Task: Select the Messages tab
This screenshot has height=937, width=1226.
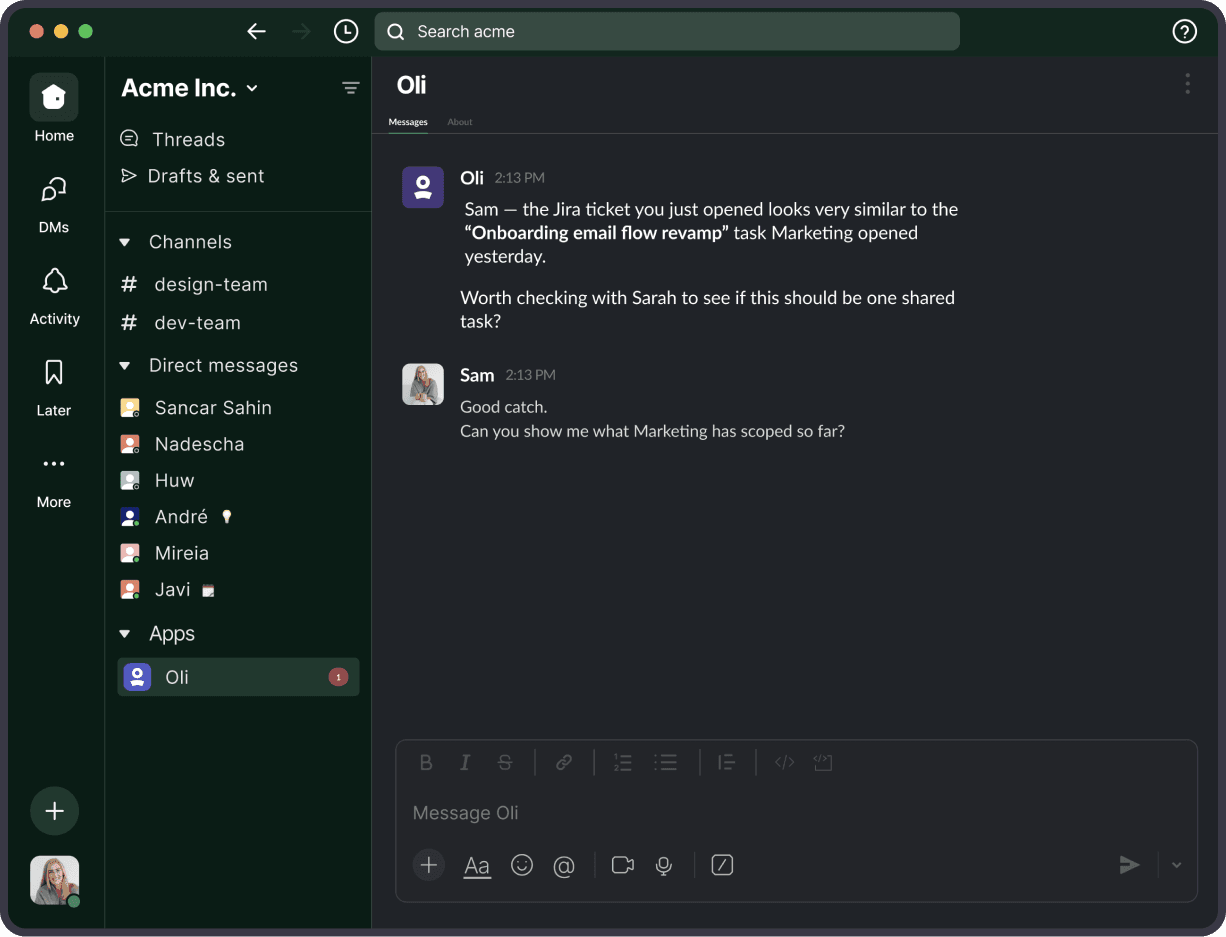Action: 408,122
